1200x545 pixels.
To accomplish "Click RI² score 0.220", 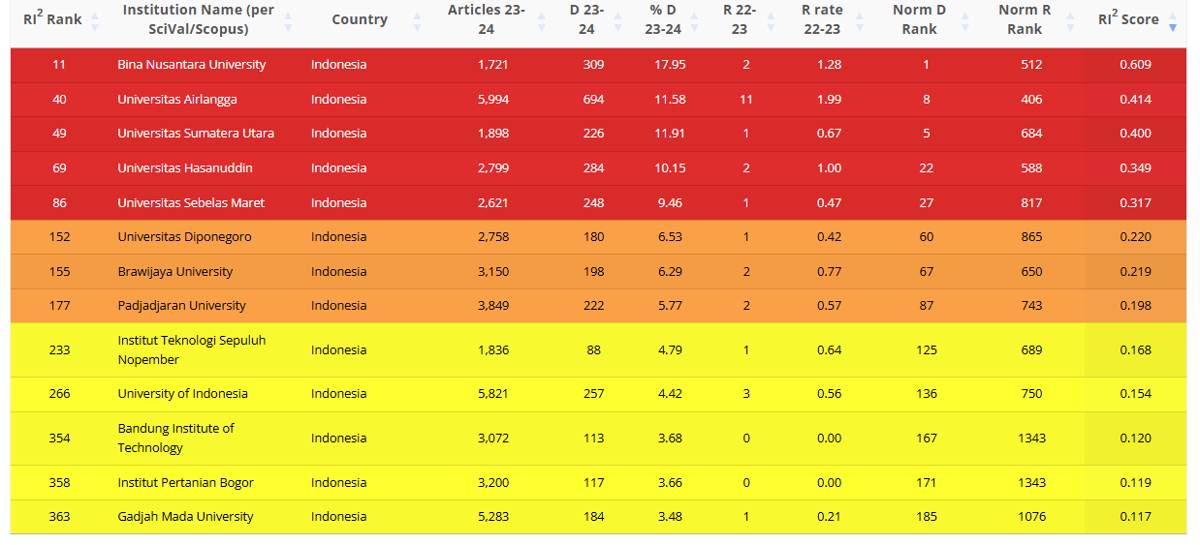I will pyautogui.click(x=1136, y=237).
